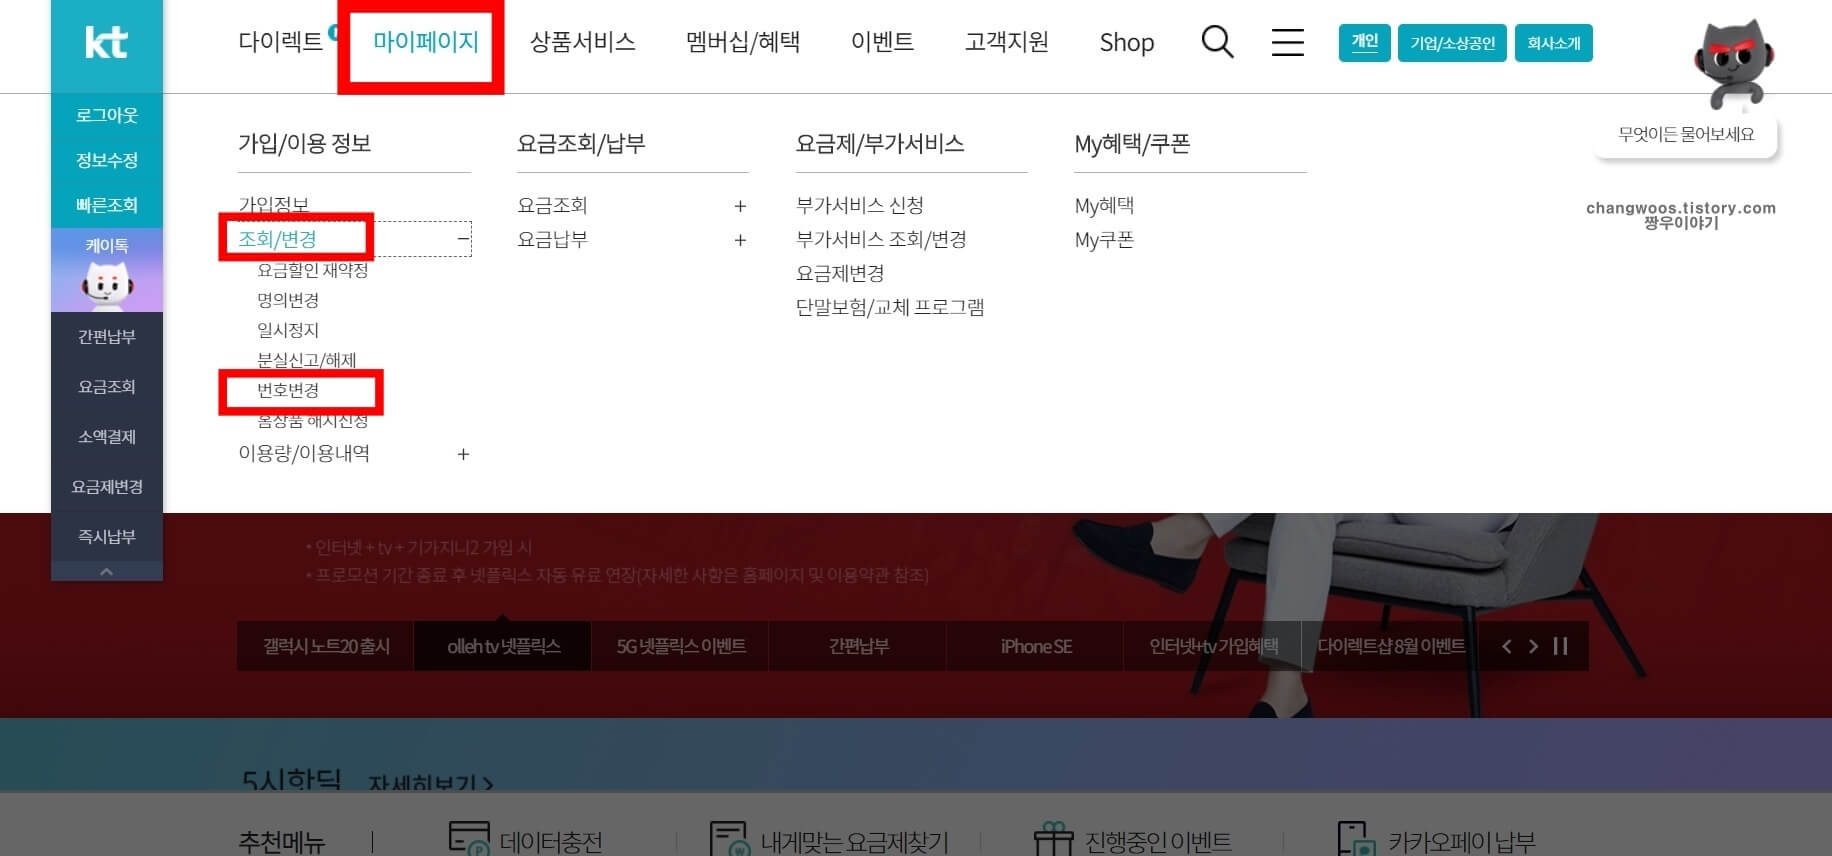The image size is (1832, 856).
Task: Select 인터넷+tv가입혜택 banner tab
Action: coord(1213,646)
